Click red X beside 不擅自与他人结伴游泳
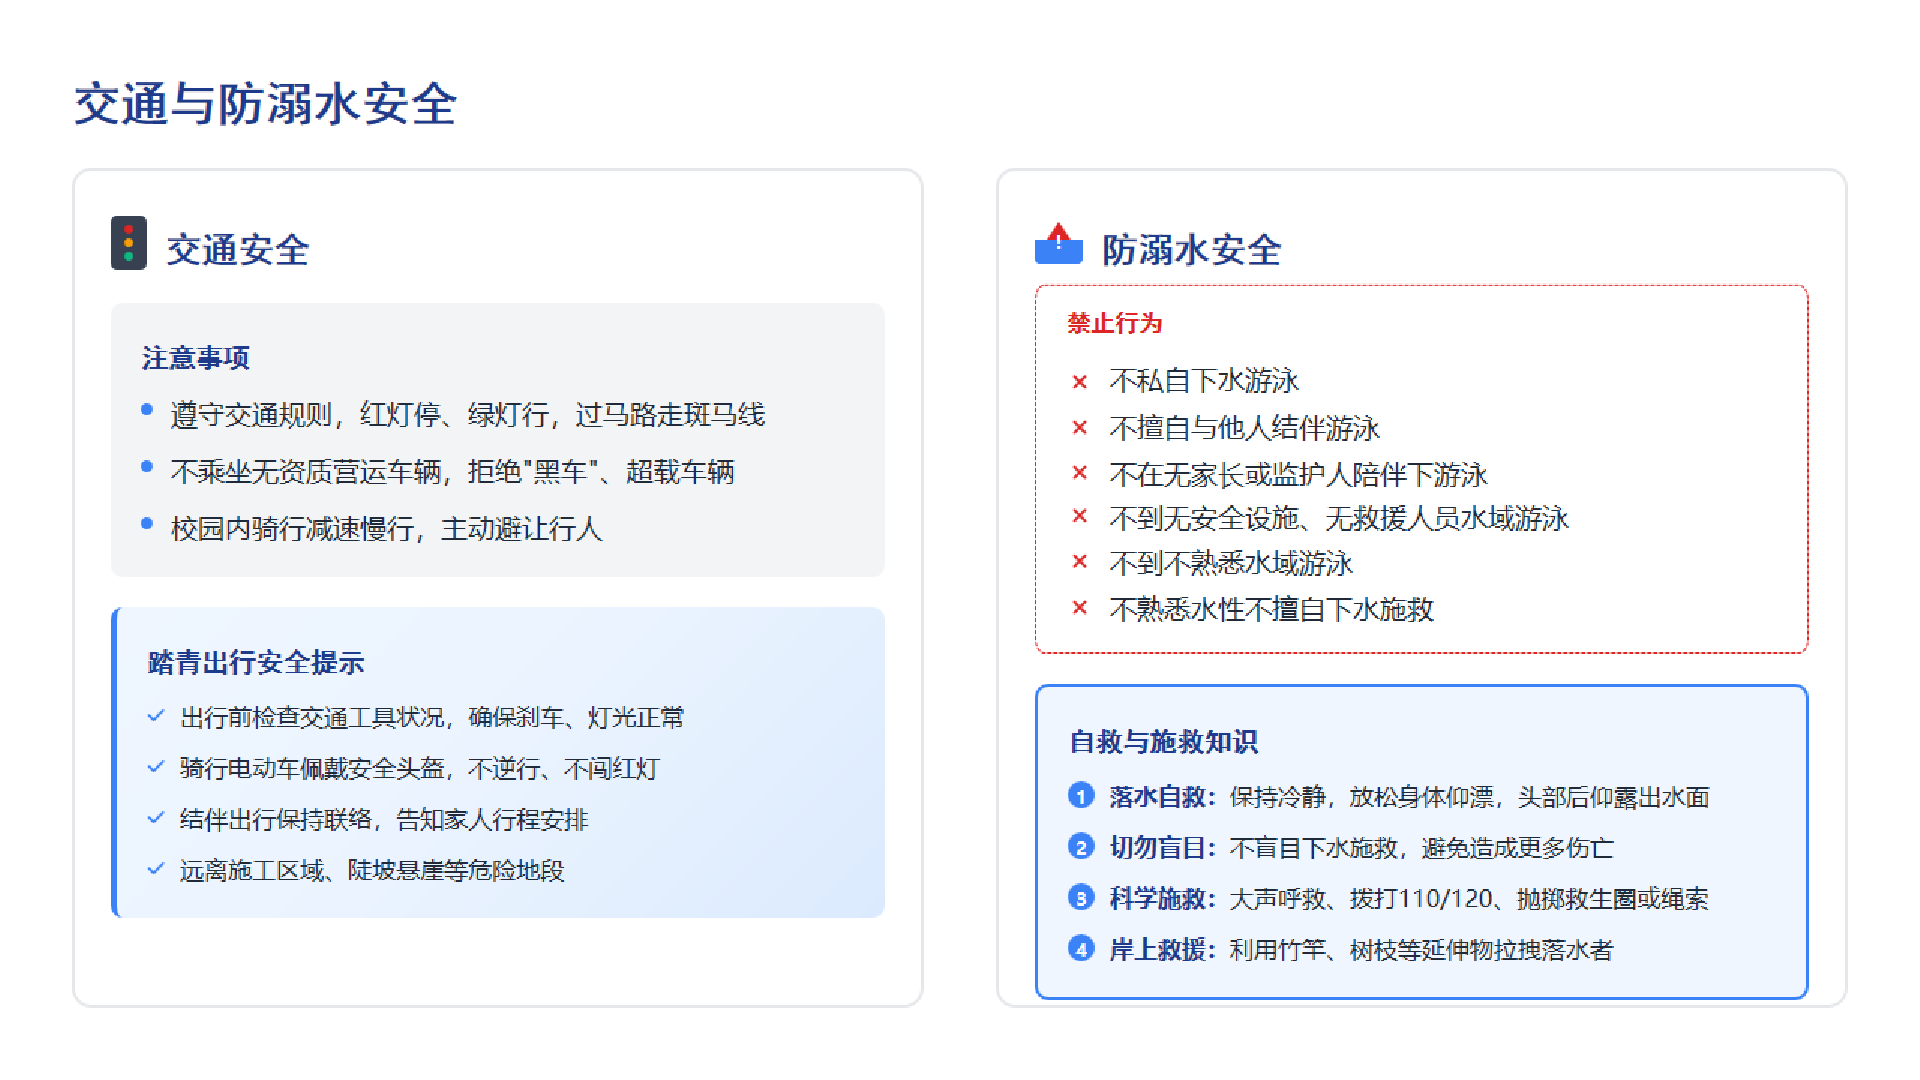This screenshot has width=1920, height=1080. pyautogui.click(x=1080, y=428)
